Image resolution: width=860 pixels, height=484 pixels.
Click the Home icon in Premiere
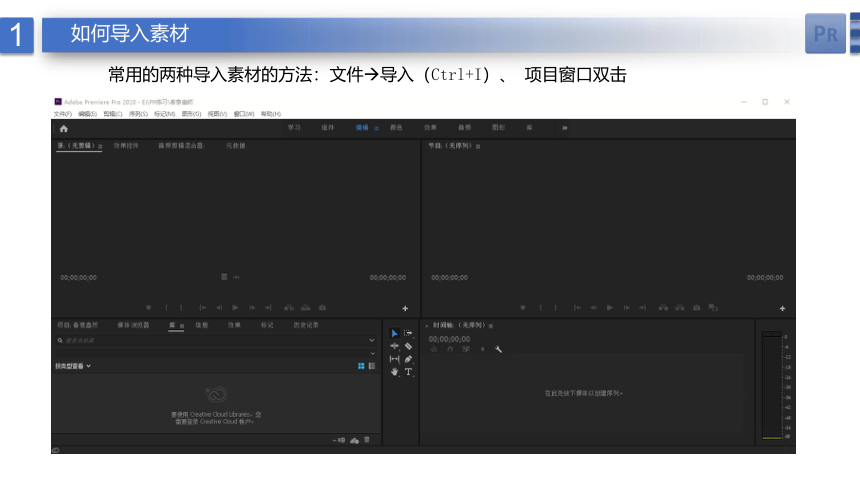click(64, 129)
